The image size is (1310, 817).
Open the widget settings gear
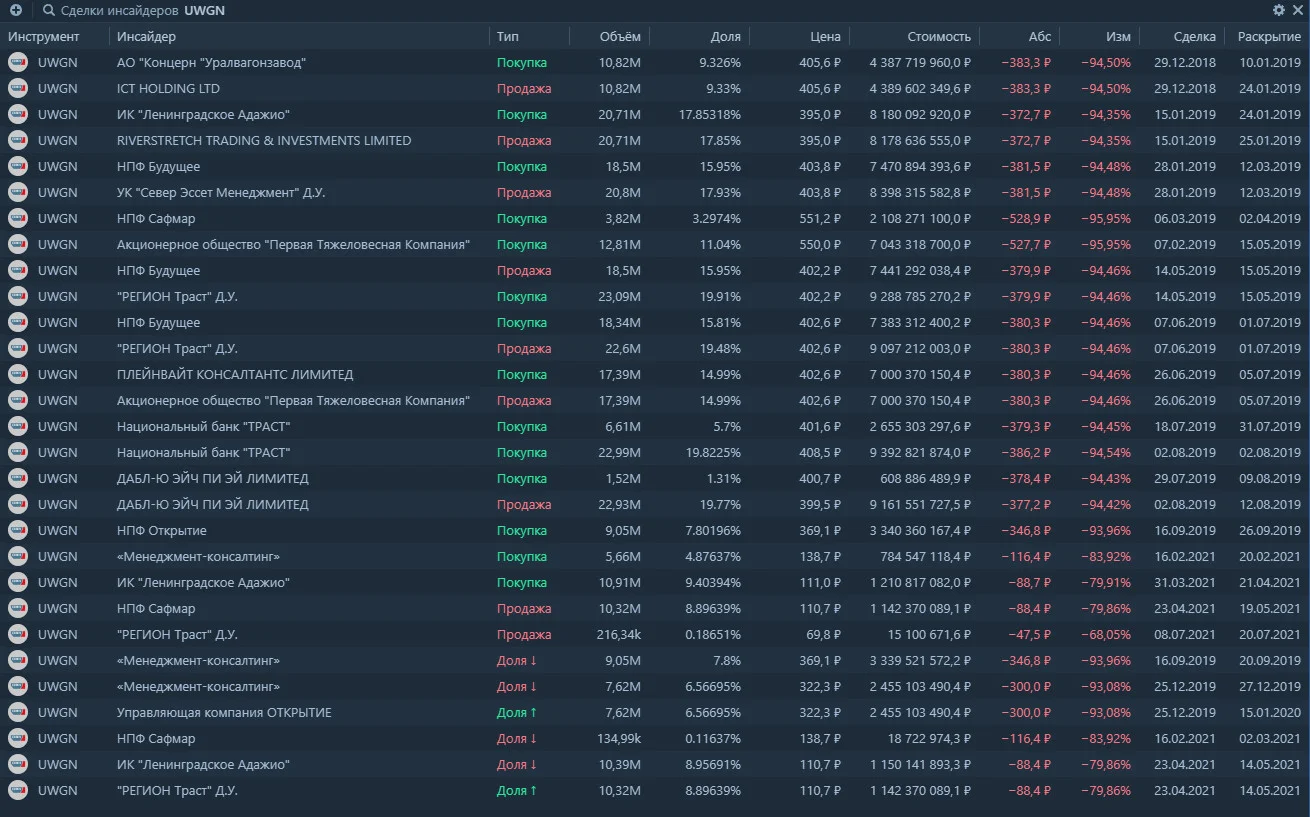tap(1279, 10)
